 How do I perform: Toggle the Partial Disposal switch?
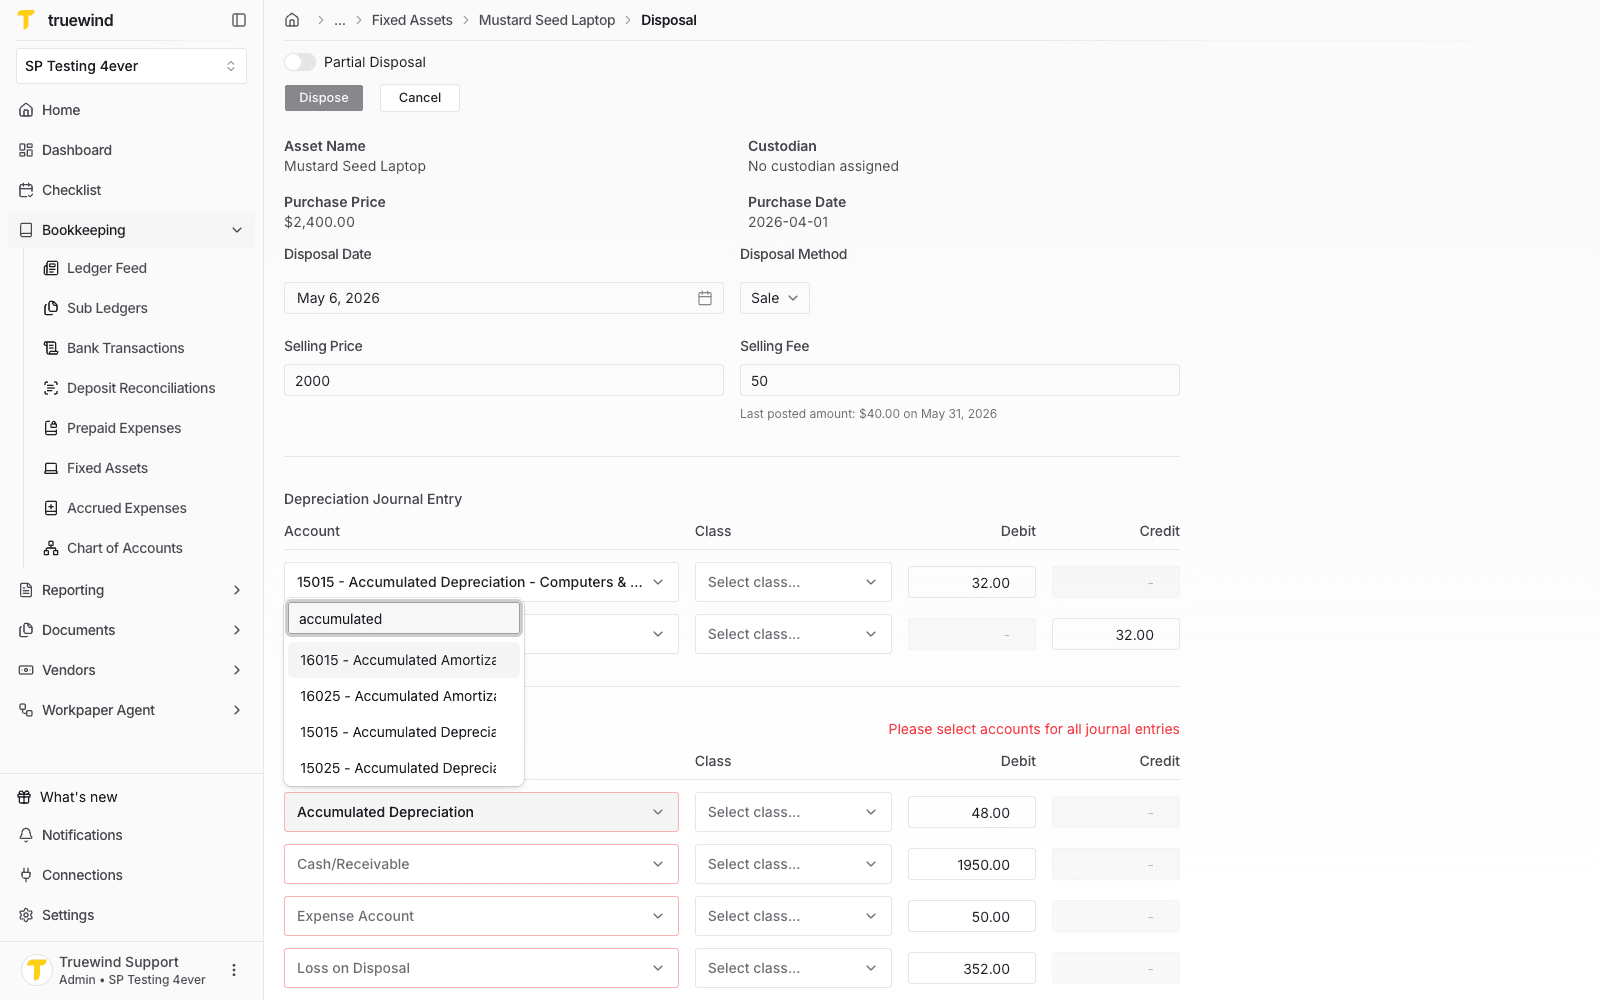(300, 62)
